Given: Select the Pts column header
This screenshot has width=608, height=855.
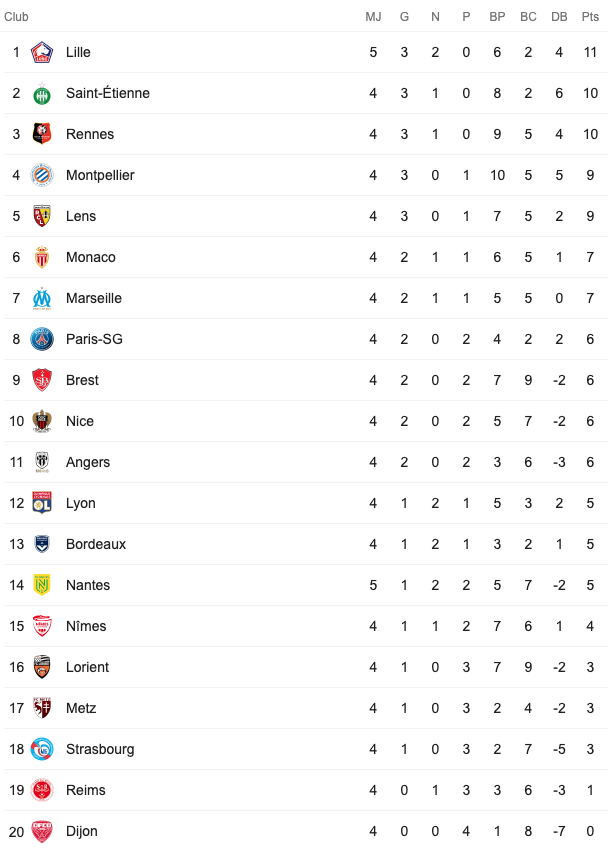Looking at the screenshot, I should pyautogui.click(x=590, y=17).
